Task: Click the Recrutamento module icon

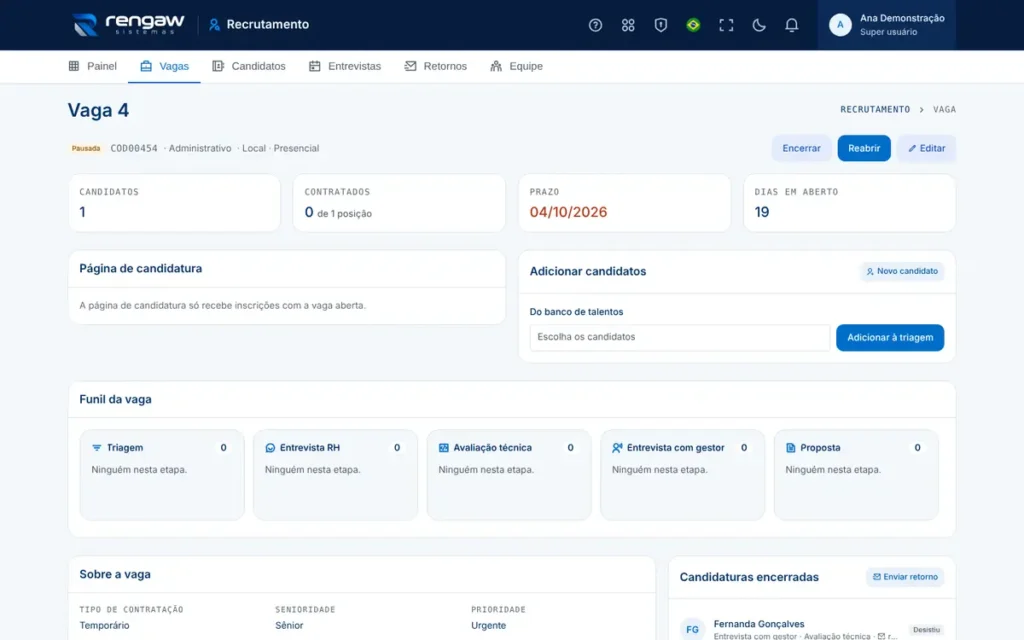Action: [214, 25]
